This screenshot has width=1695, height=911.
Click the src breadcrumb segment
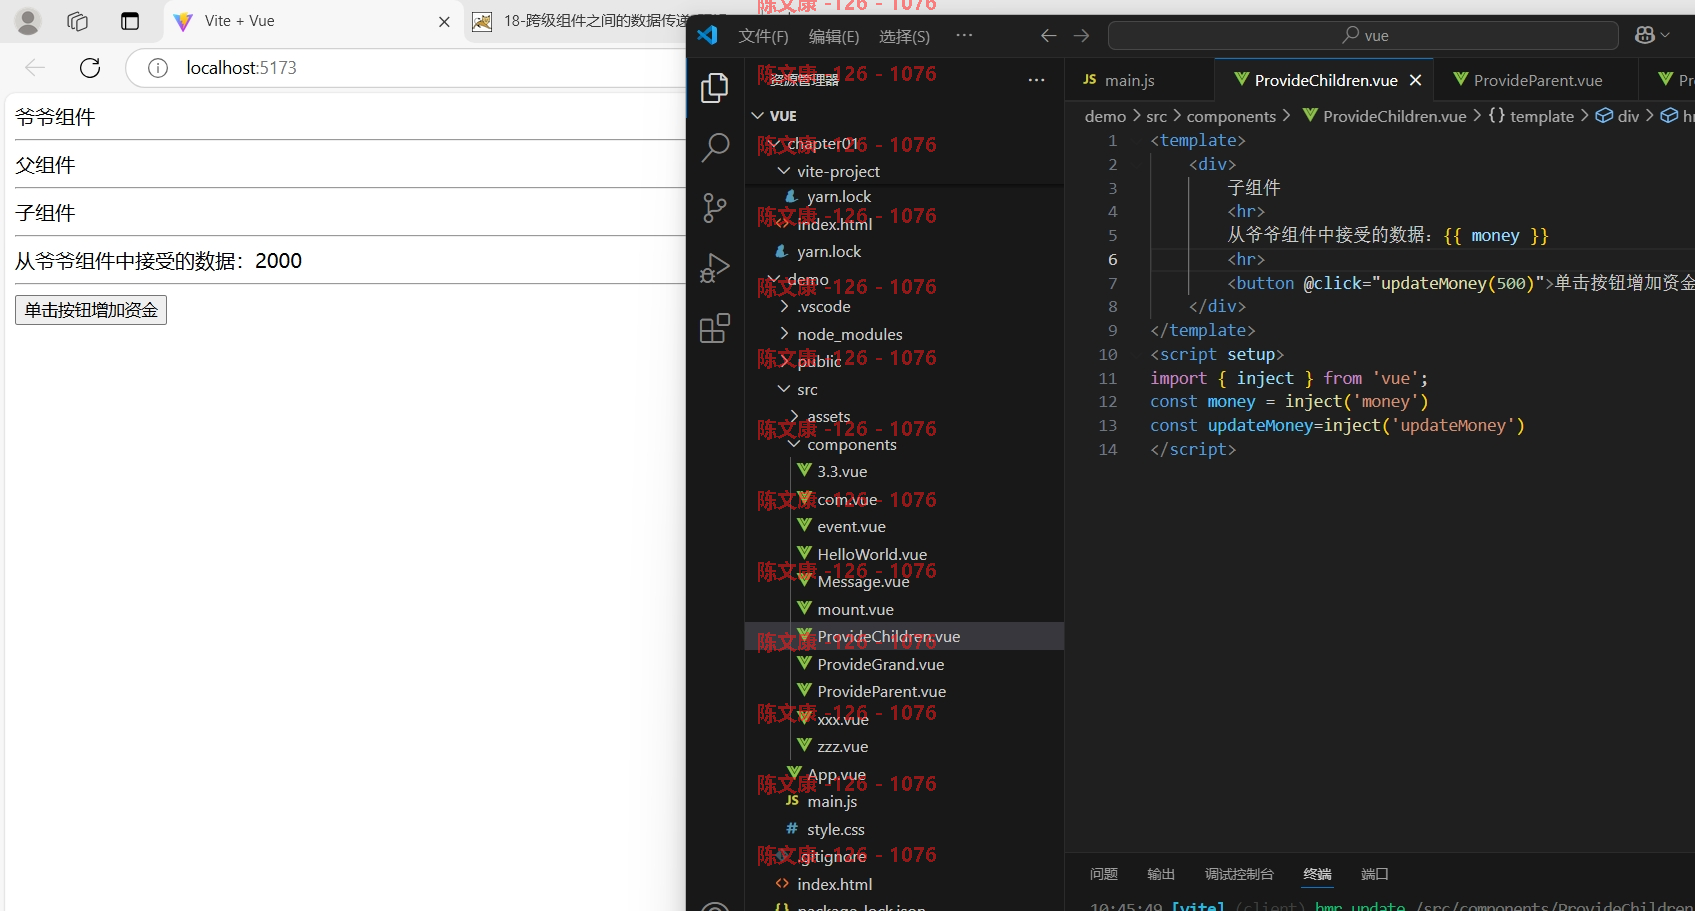1156,116
